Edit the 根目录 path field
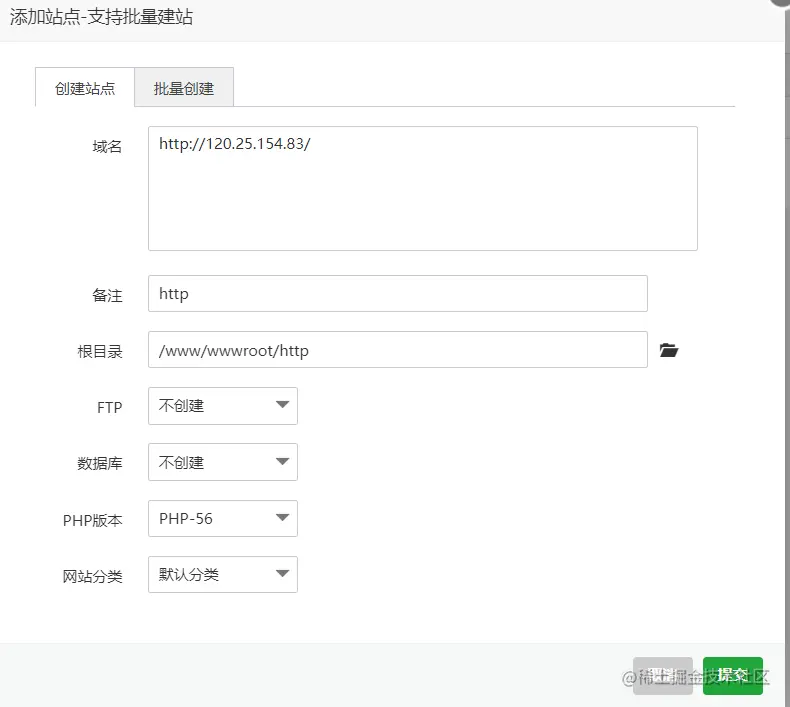Screen dimensions: 790x707 [398, 350]
